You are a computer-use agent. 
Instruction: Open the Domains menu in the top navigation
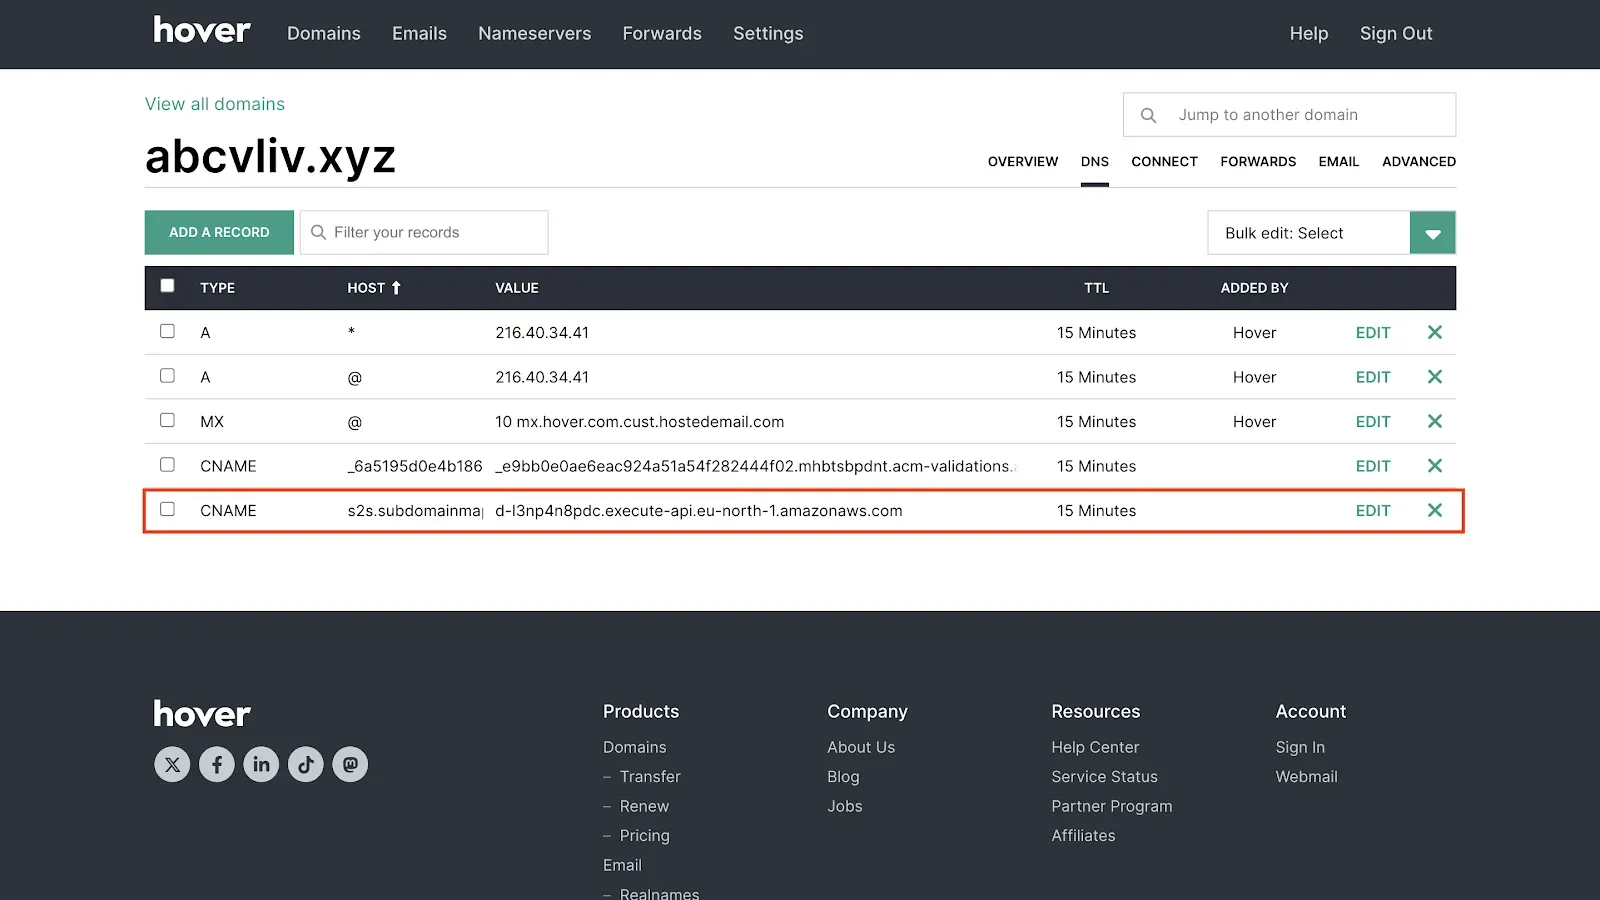pos(324,34)
